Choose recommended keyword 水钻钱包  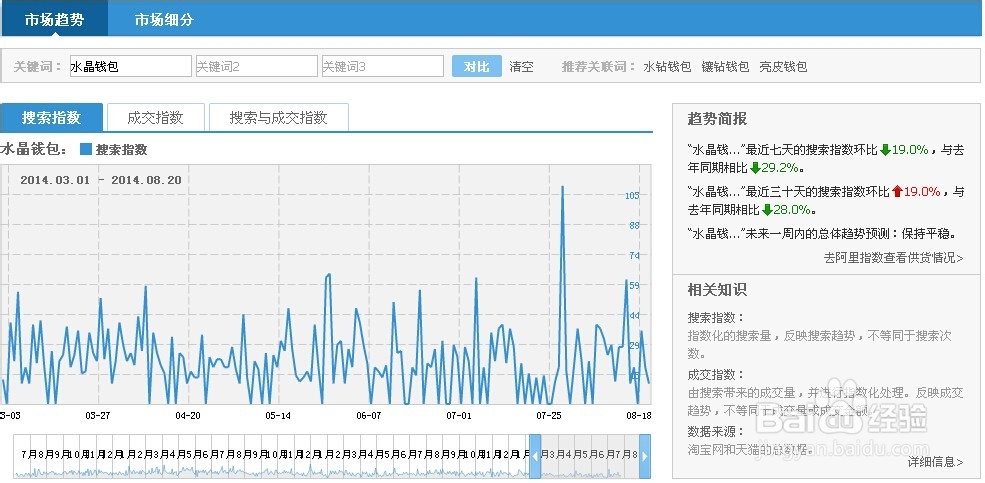[667, 67]
